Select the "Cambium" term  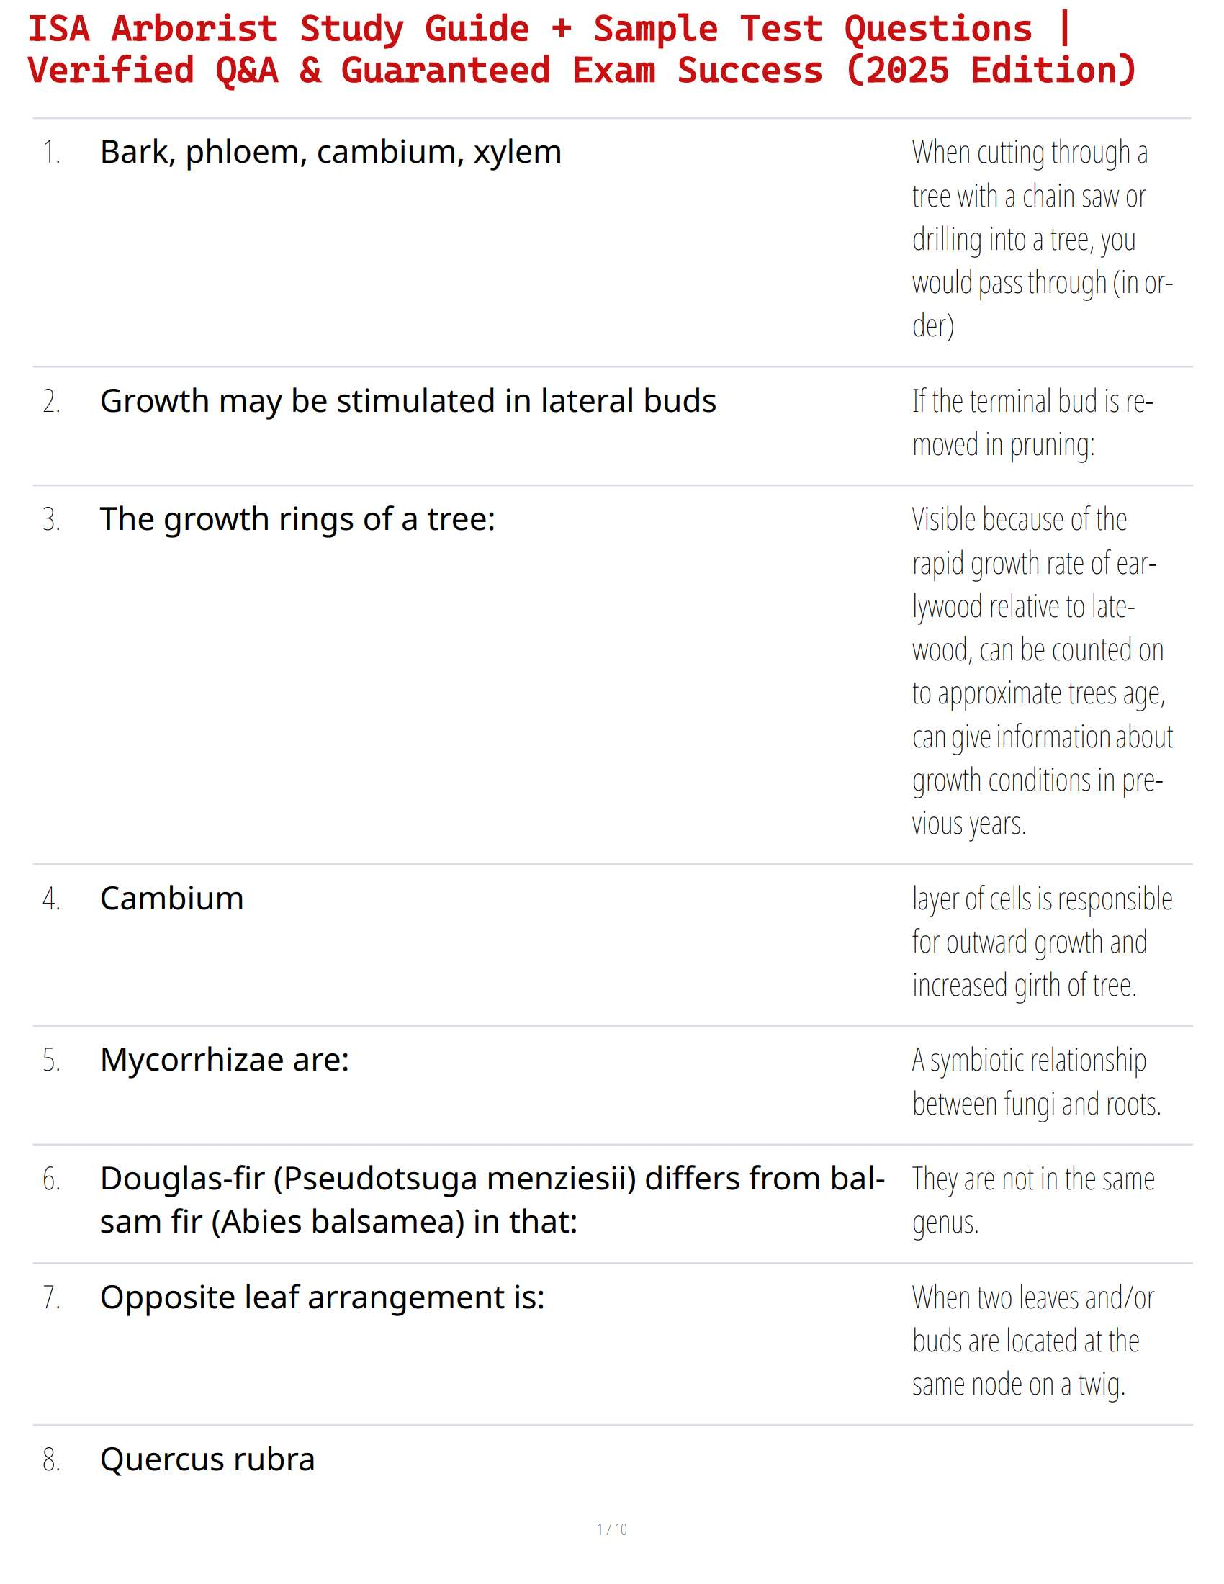point(172,898)
